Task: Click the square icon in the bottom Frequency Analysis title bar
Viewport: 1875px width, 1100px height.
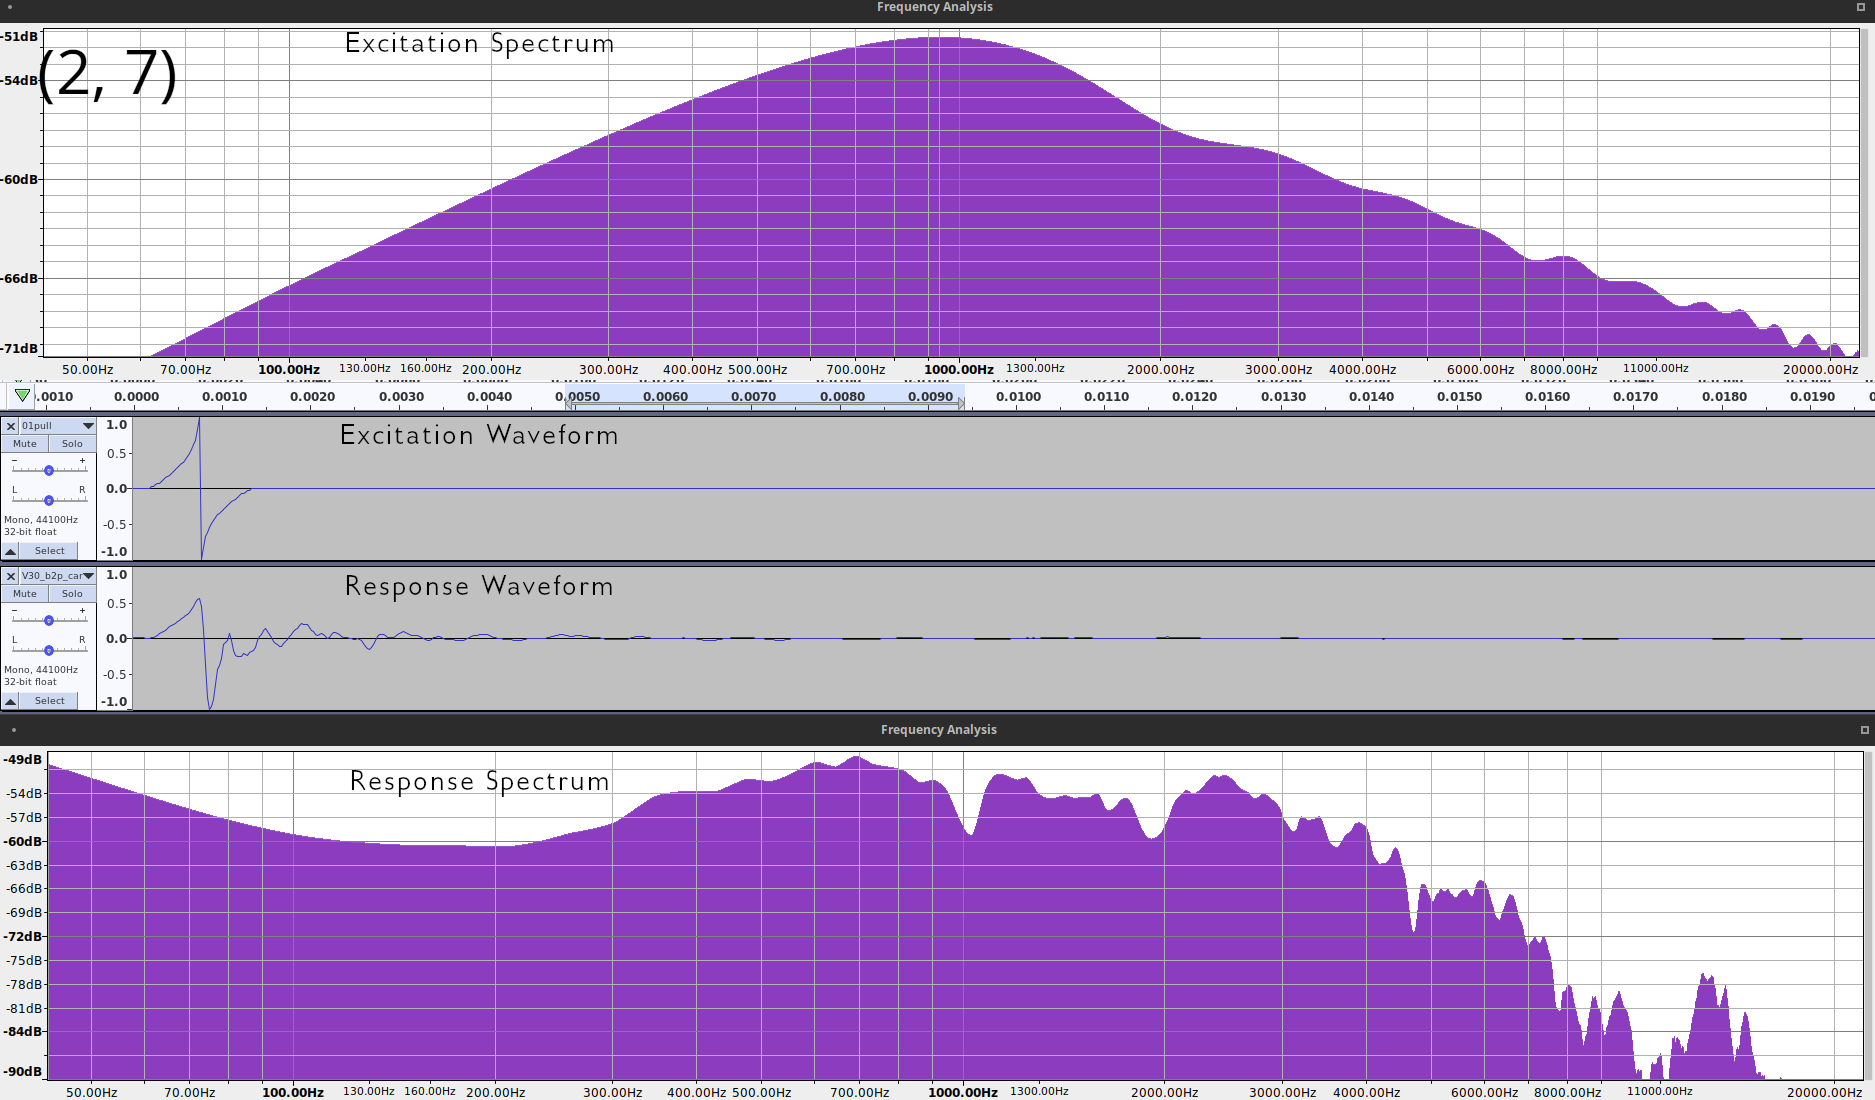Action: [x=1864, y=730]
